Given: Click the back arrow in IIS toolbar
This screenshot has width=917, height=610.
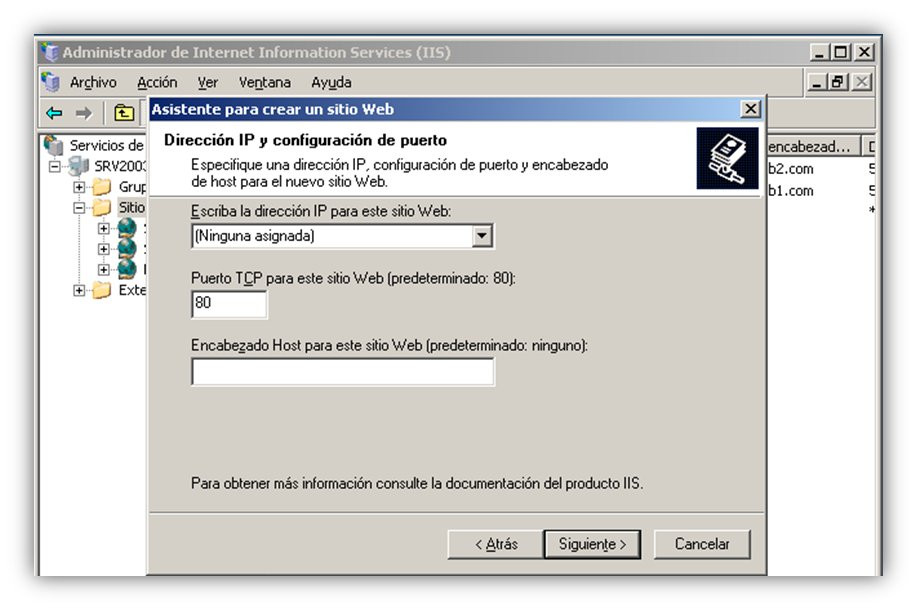Looking at the screenshot, I should (54, 112).
